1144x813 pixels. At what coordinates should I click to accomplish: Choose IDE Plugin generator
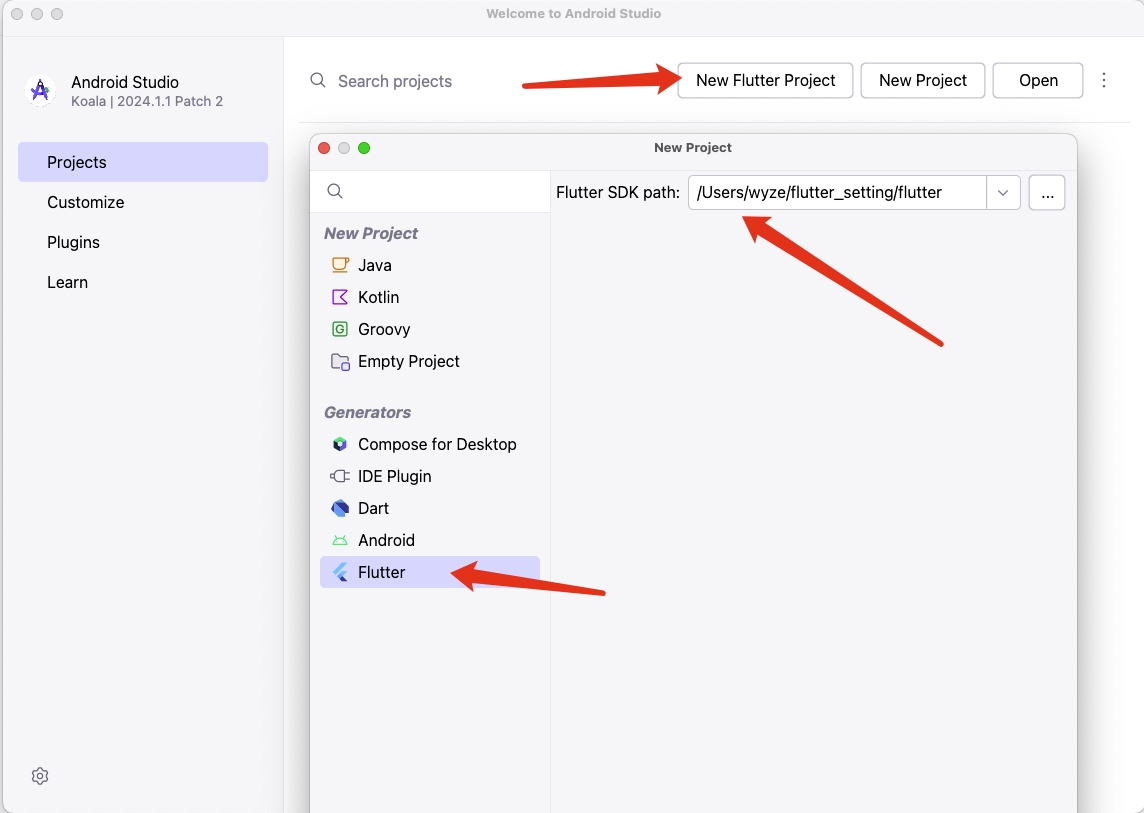click(430, 476)
